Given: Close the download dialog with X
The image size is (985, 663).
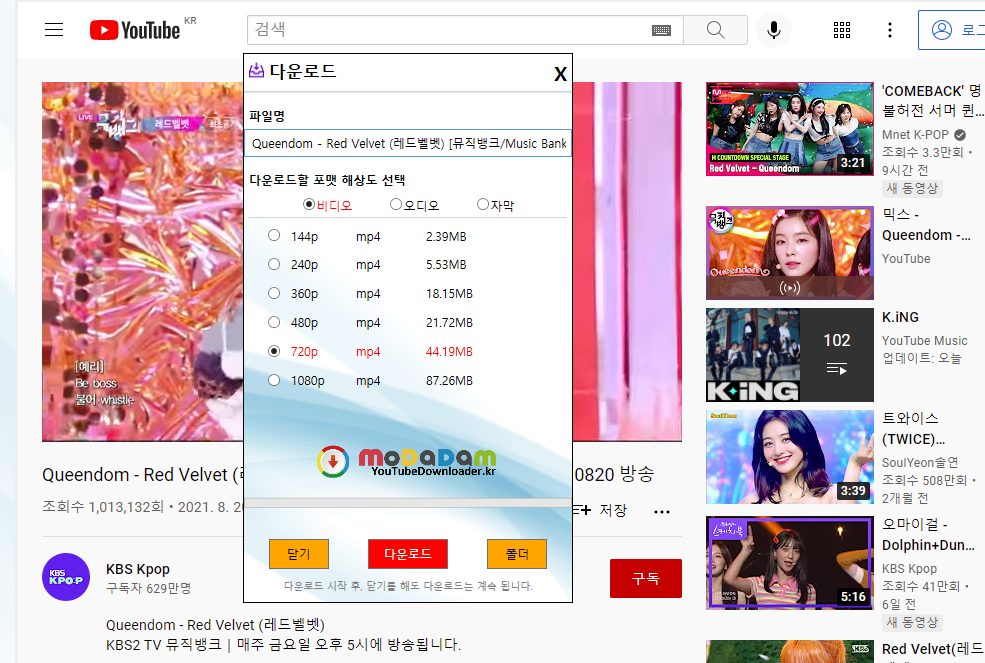Looking at the screenshot, I should 560,74.
